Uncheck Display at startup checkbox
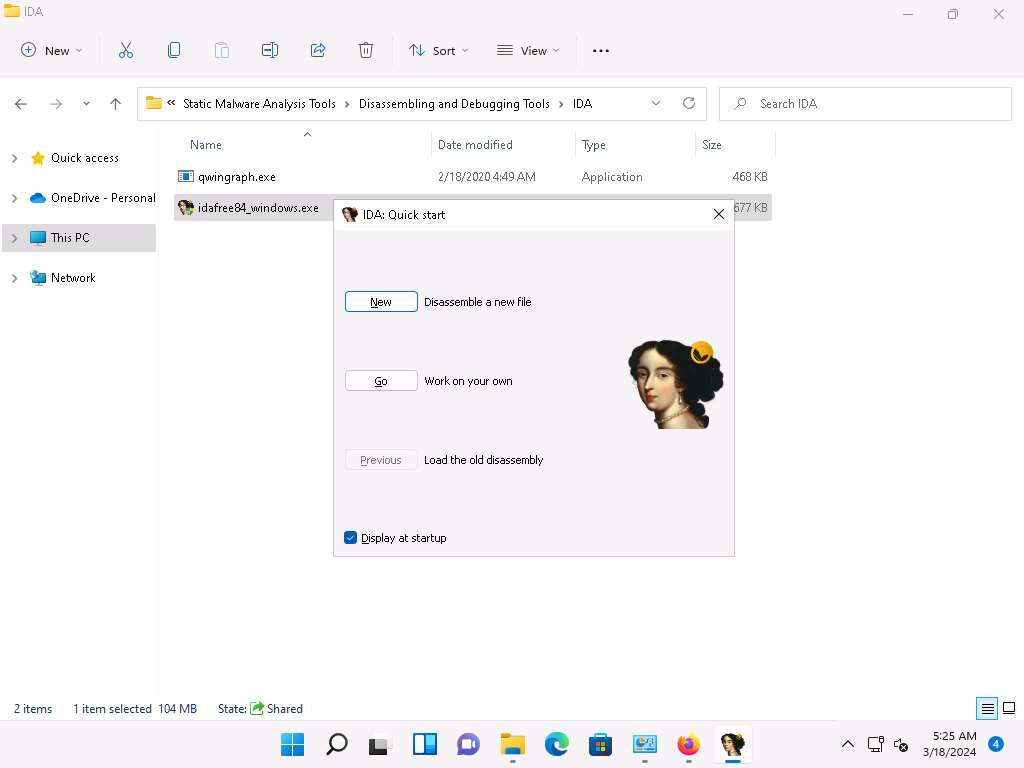The height and width of the screenshot is (768, 1024). [x=350, y=538]
